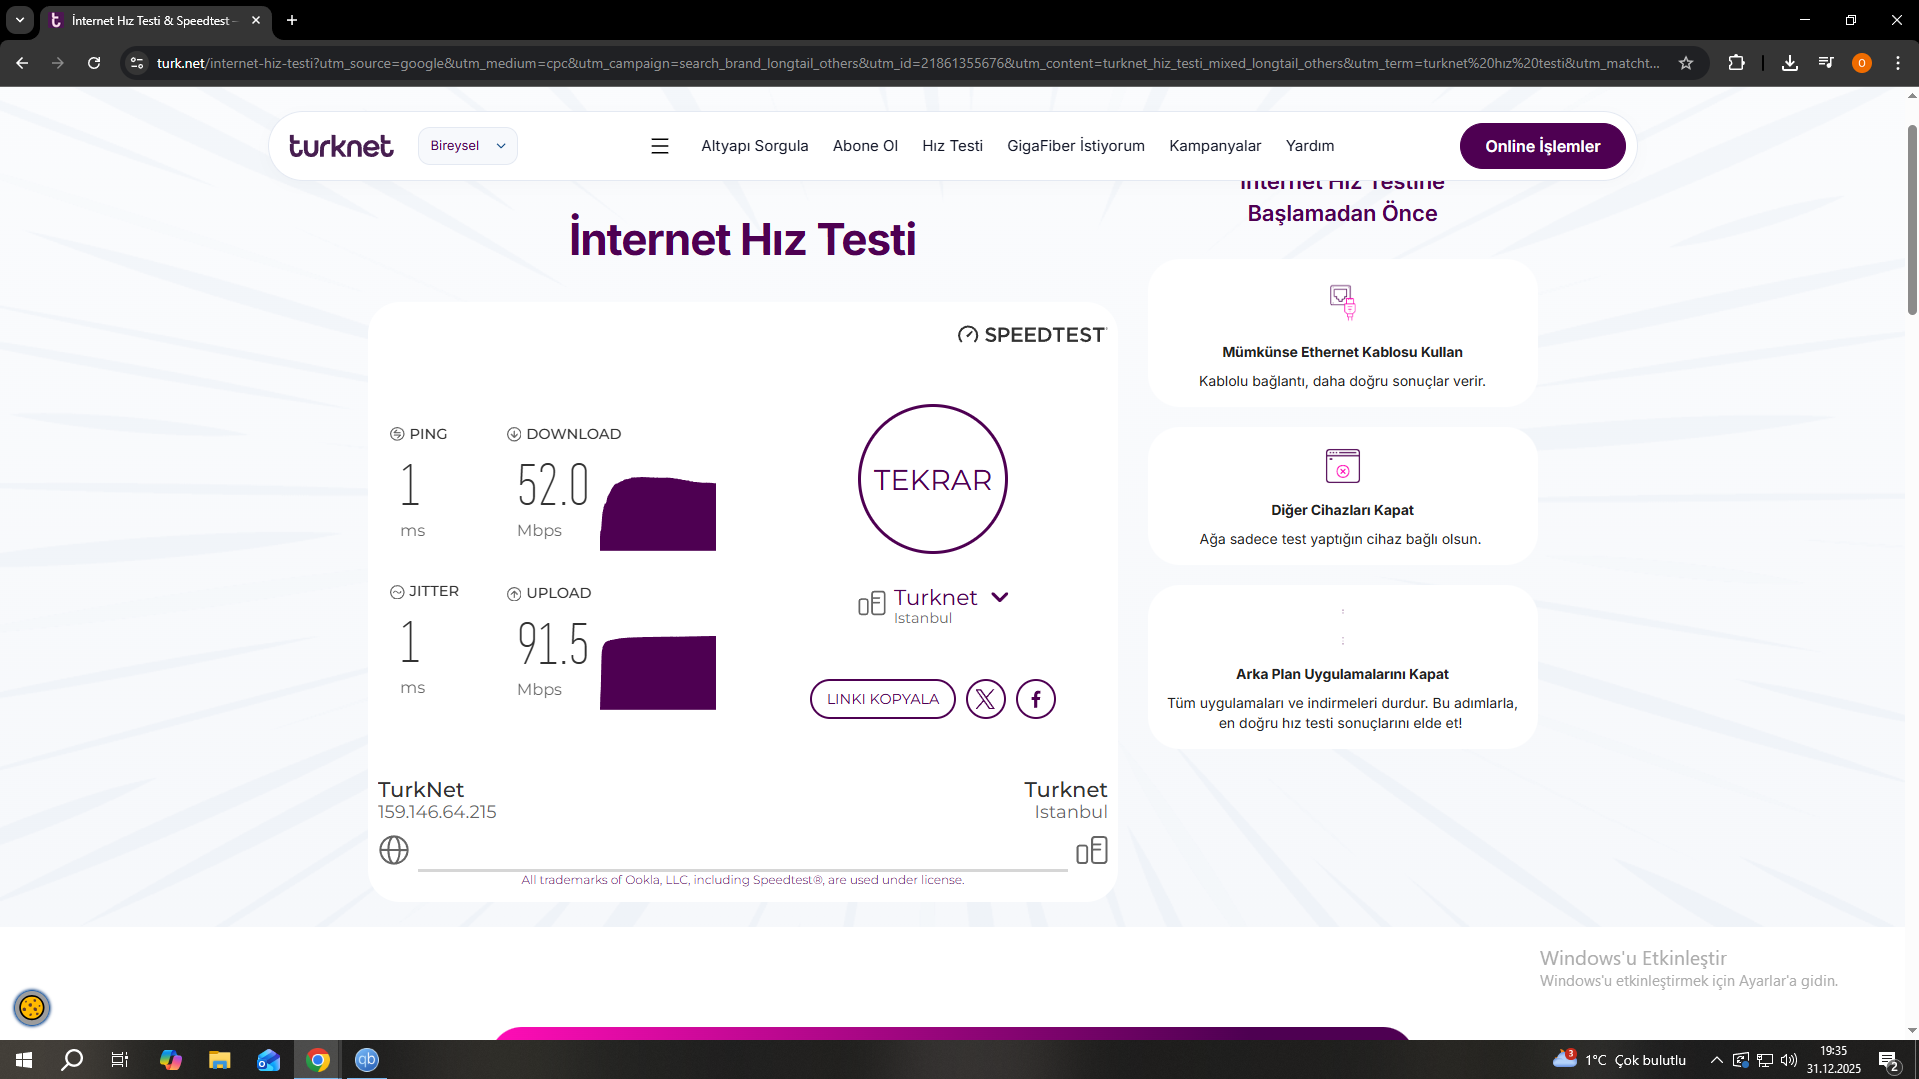Screen dimensions: 1919x1079
Task: Click the page vertical scrollbar thumb
Action: coord(1912,220)
